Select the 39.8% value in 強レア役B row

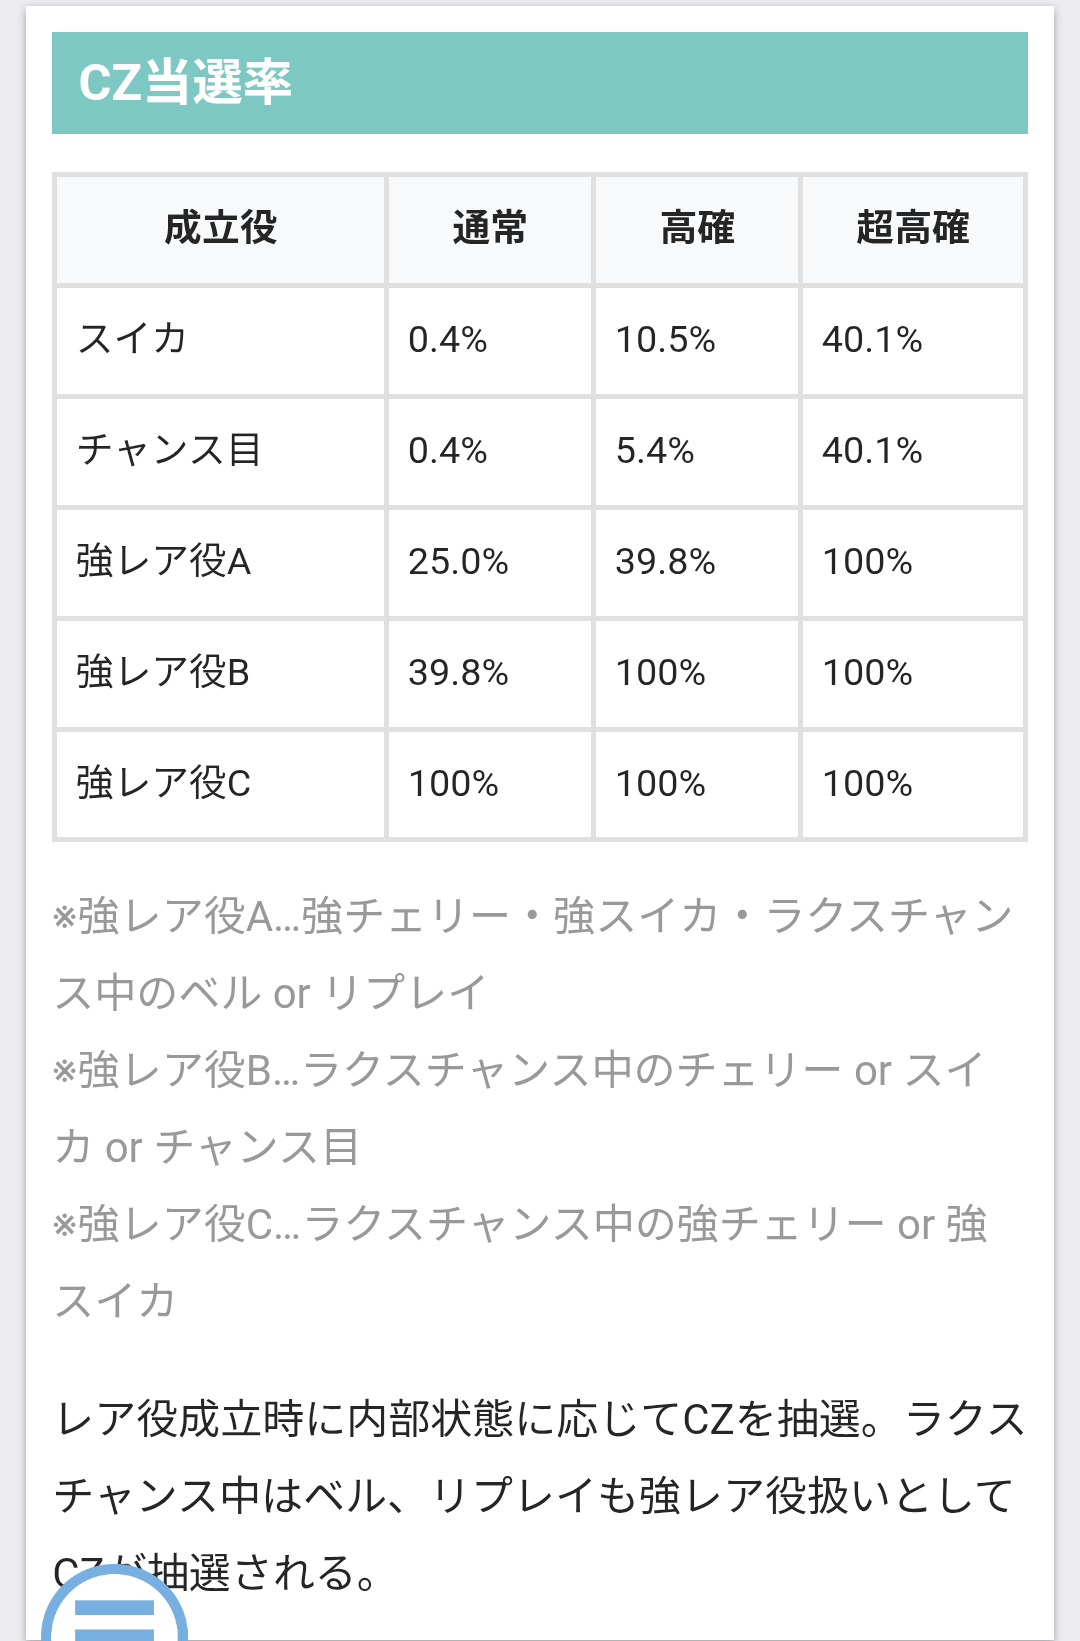click(x=458, y=673)
